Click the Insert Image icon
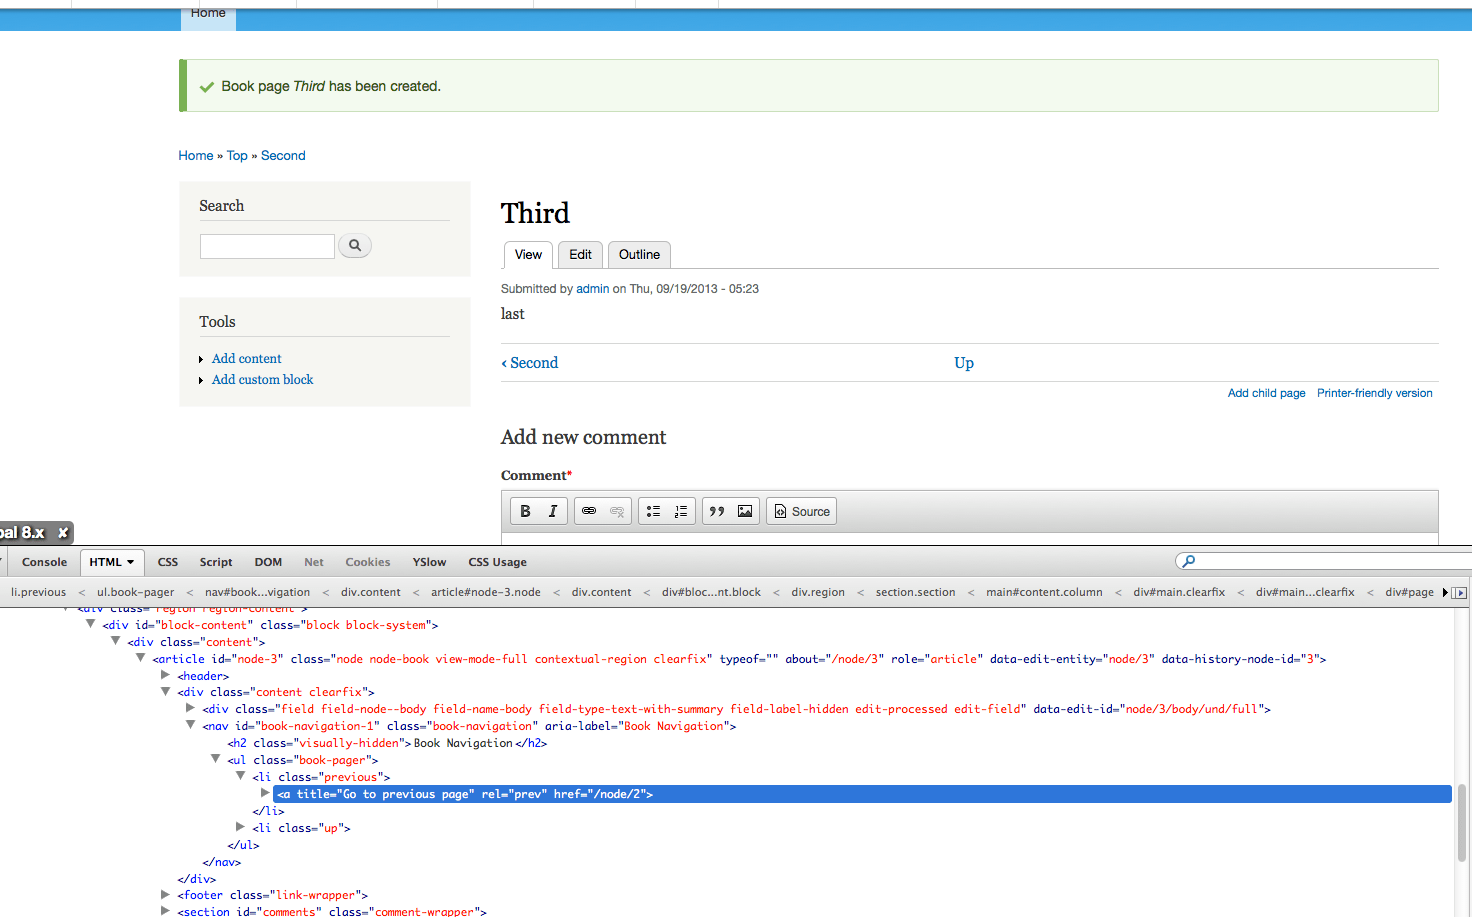Image resolution: width=1472 pixels, height=917 pixels. pyautogui.click(x=744, y=511)
